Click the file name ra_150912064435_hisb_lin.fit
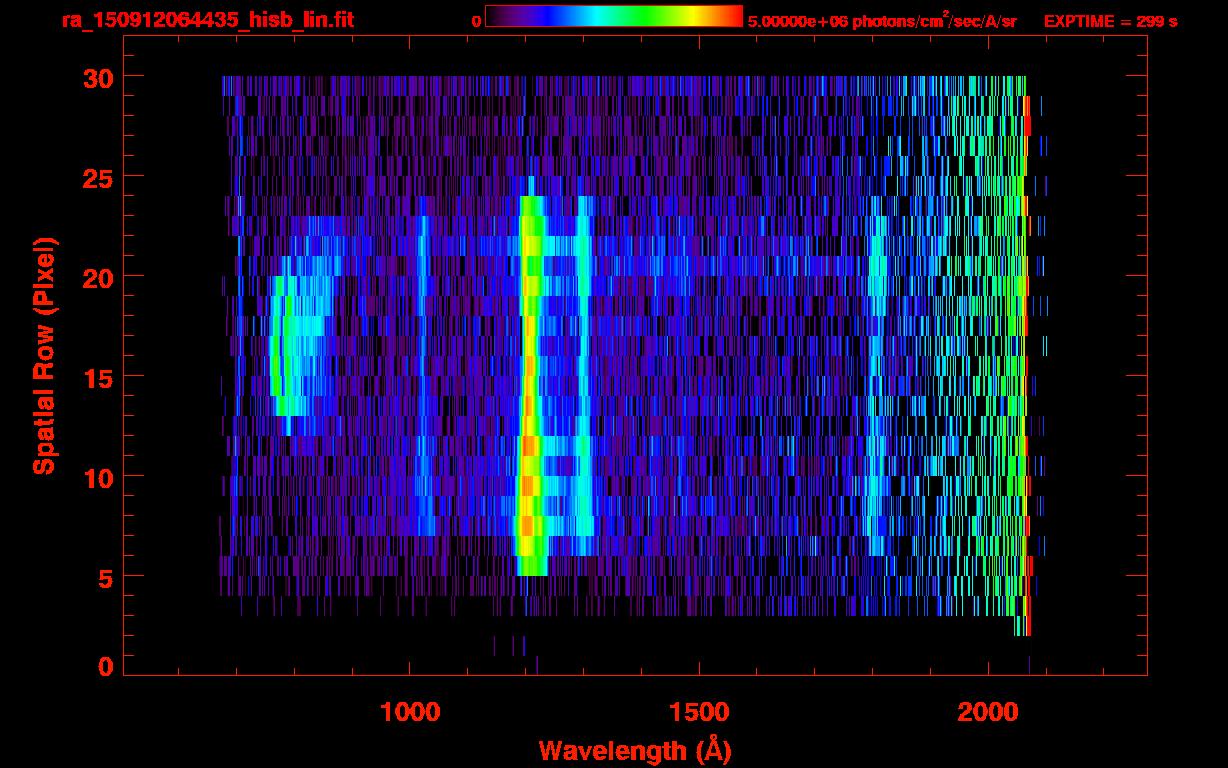Viewport: 1228px width, 768px height. tap(207, 20)
